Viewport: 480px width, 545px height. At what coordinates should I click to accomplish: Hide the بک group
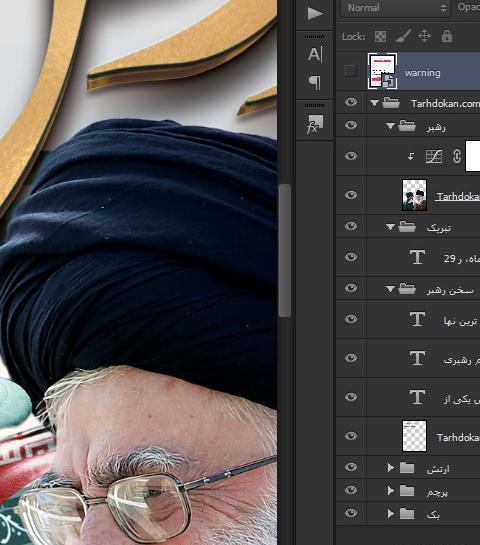(x=351, y=513)
